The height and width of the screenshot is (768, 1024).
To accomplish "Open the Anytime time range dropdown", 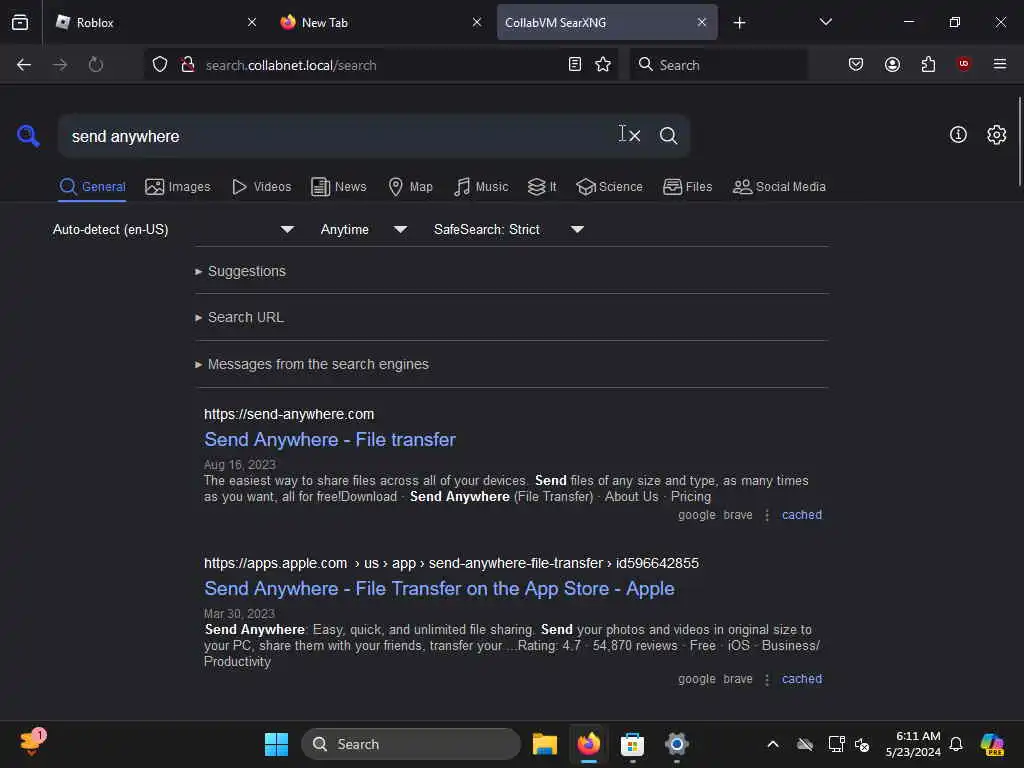I will [364, 229].
